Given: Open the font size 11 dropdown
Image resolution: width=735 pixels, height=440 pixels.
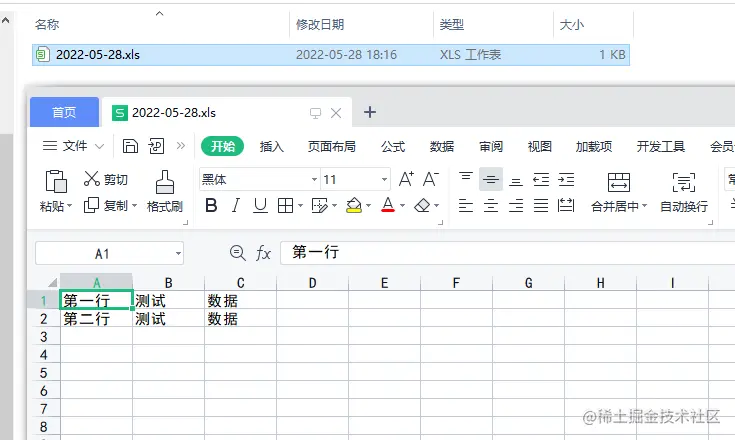Looking at the screenshot, I should tap(384, 179).
